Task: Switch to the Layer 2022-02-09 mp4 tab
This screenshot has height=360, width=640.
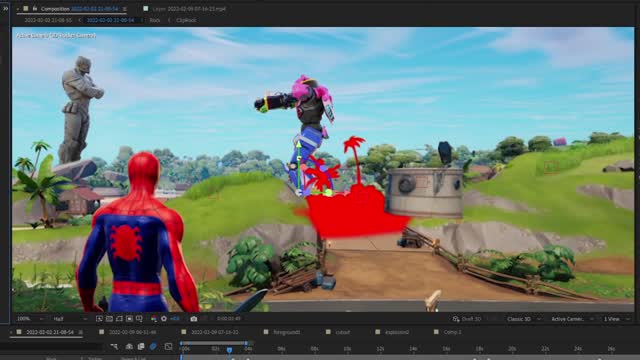Action: pos(190,9)
